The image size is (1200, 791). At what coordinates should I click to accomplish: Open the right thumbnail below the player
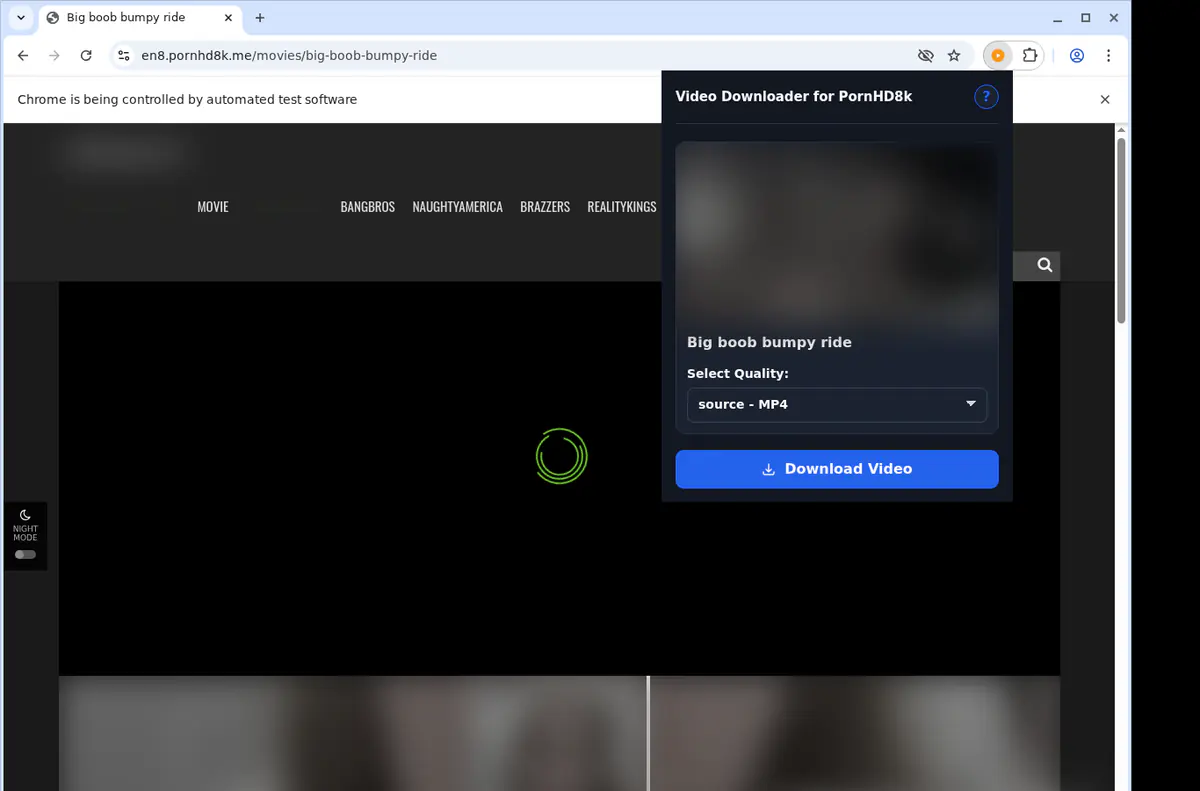pos(855,733)
